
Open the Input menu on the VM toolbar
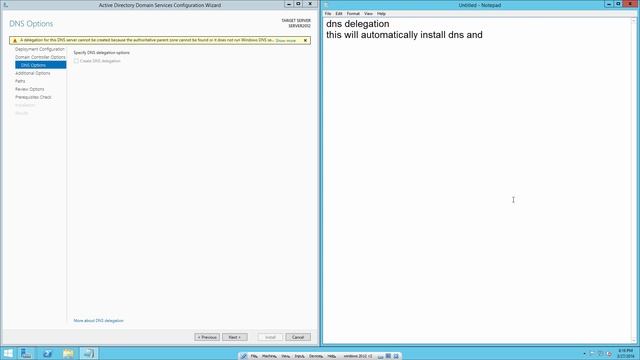pyautogui.click(x=299, y=356)
